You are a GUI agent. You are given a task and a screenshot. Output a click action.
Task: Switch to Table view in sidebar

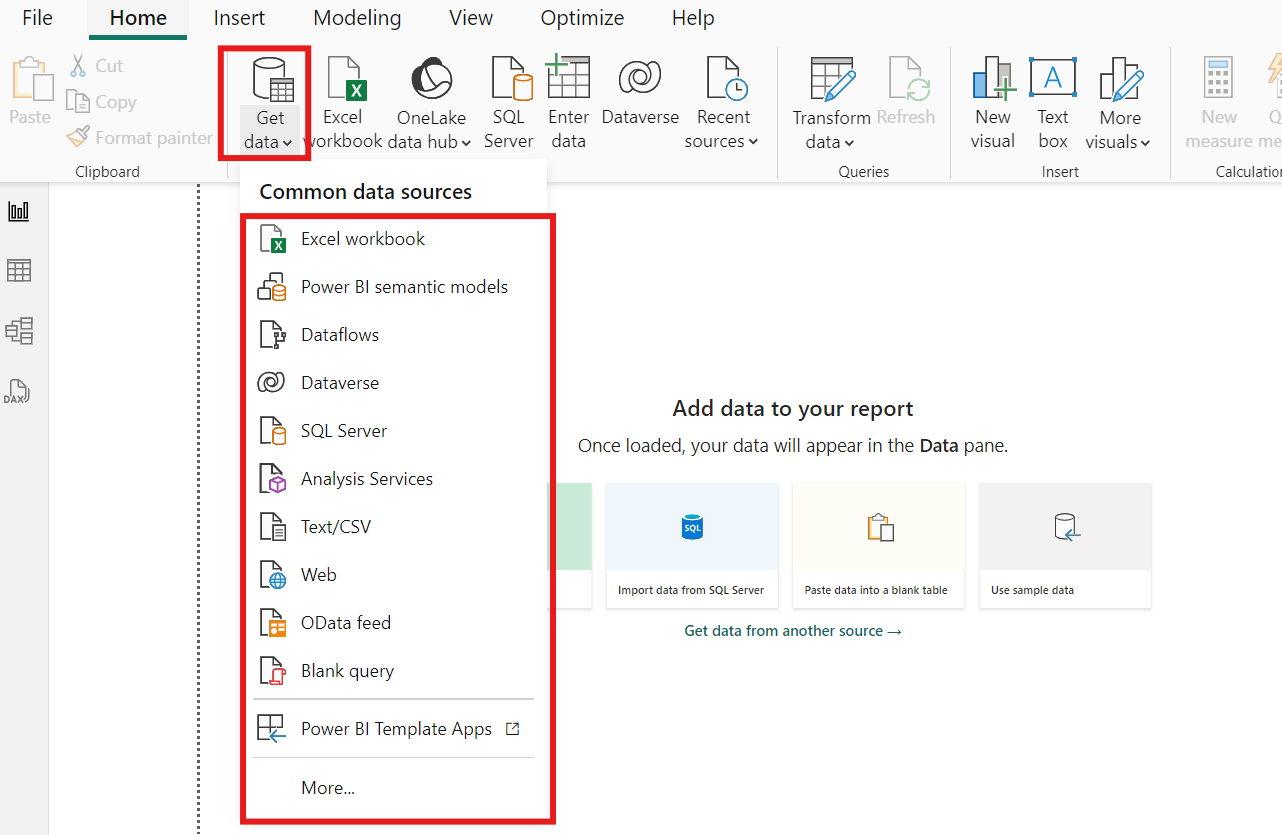(x=19, y=270)
